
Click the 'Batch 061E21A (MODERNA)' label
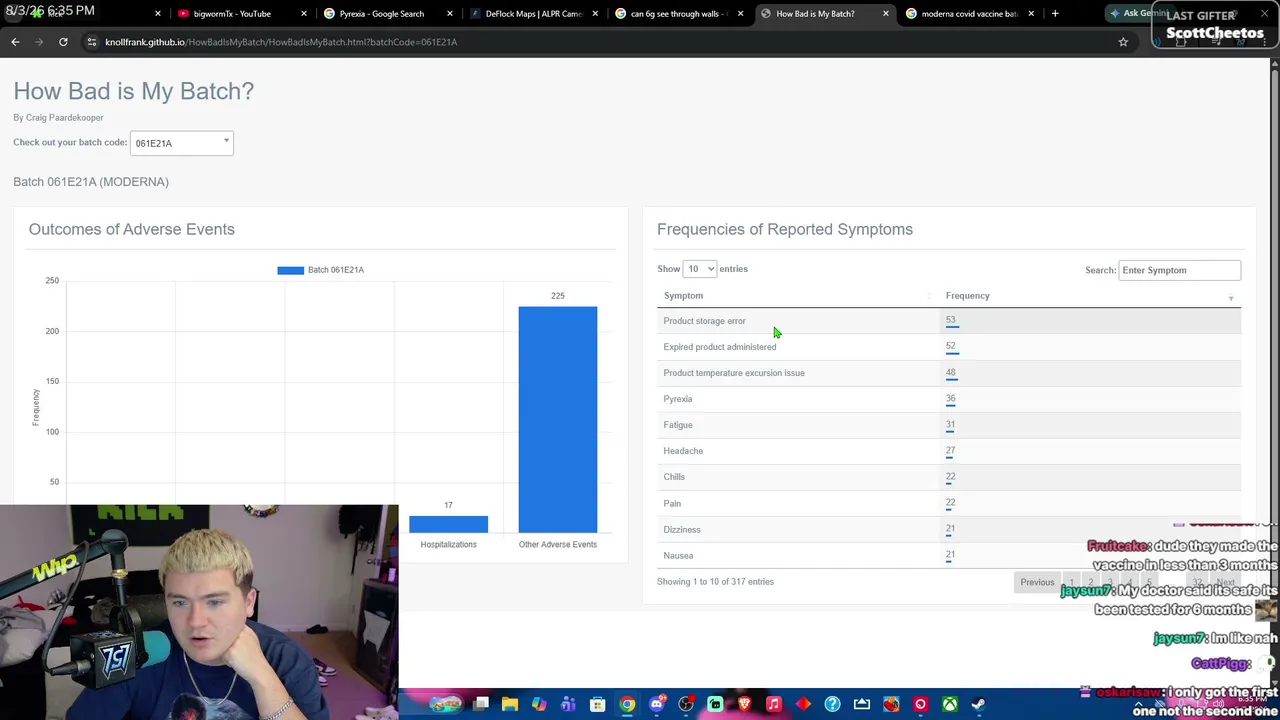[91, 182]
